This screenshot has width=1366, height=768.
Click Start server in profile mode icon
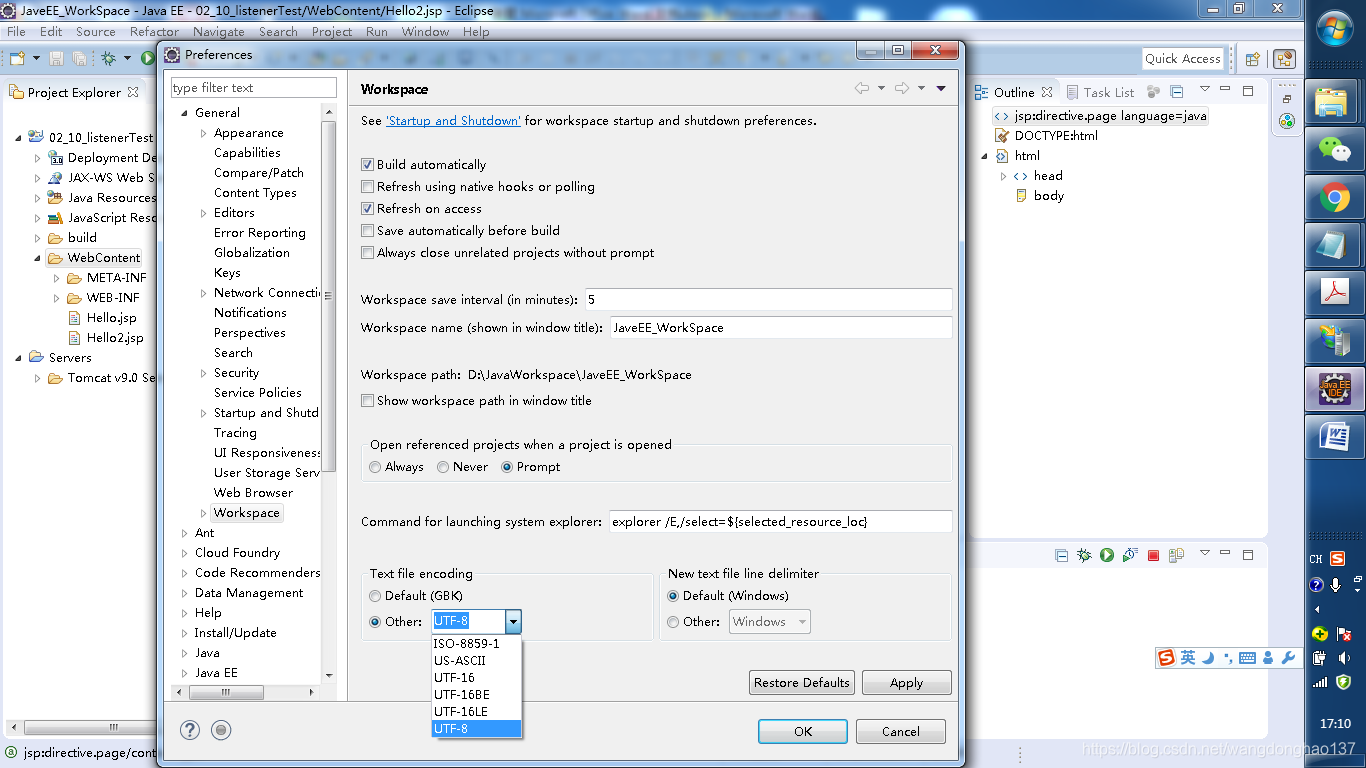1130,555
